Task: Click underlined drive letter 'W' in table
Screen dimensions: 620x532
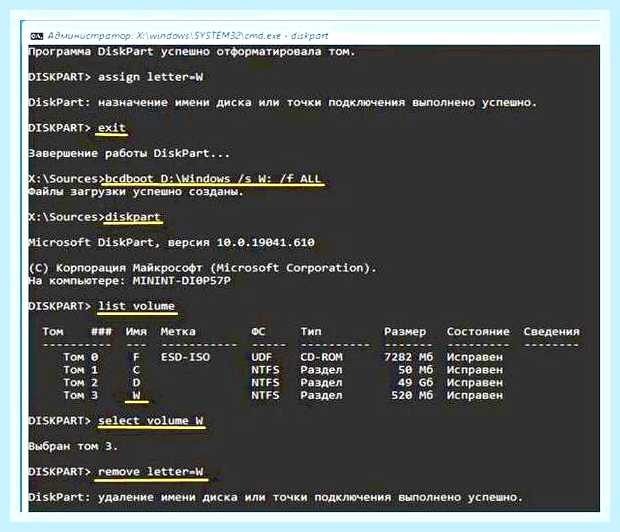Action: tap(136, 395)
